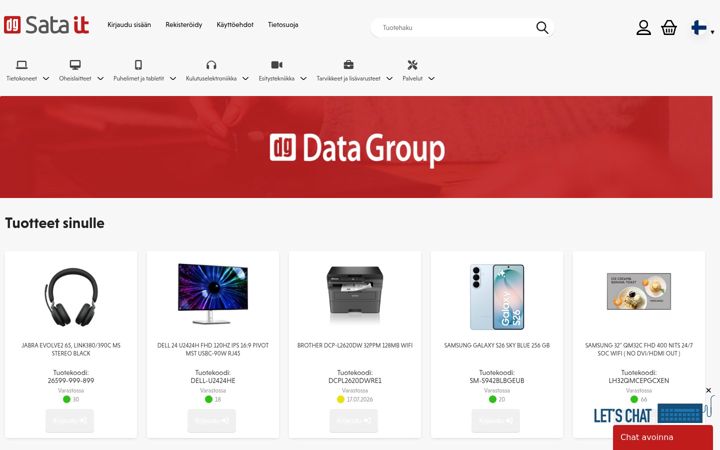Click the add button under Dell monitor
Screen dimensions: 720x450
point(212,421)
